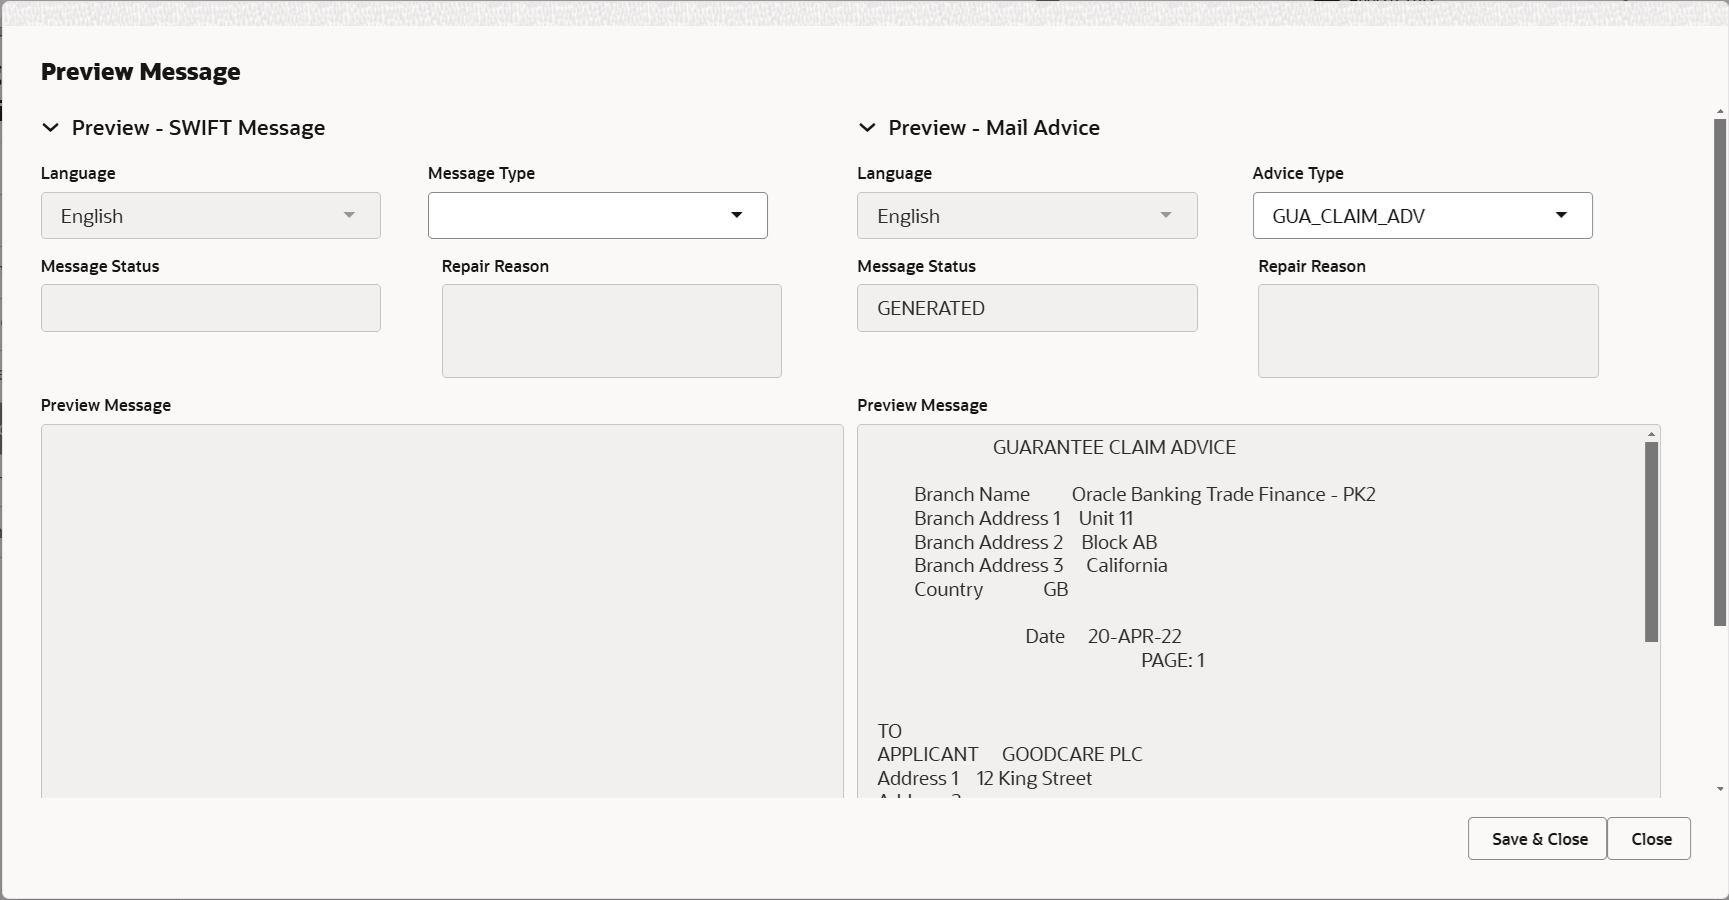Click the Preview Message dialog title
Image resolution: width=1729 pixels, height=900 pixels.
[140, 71]
